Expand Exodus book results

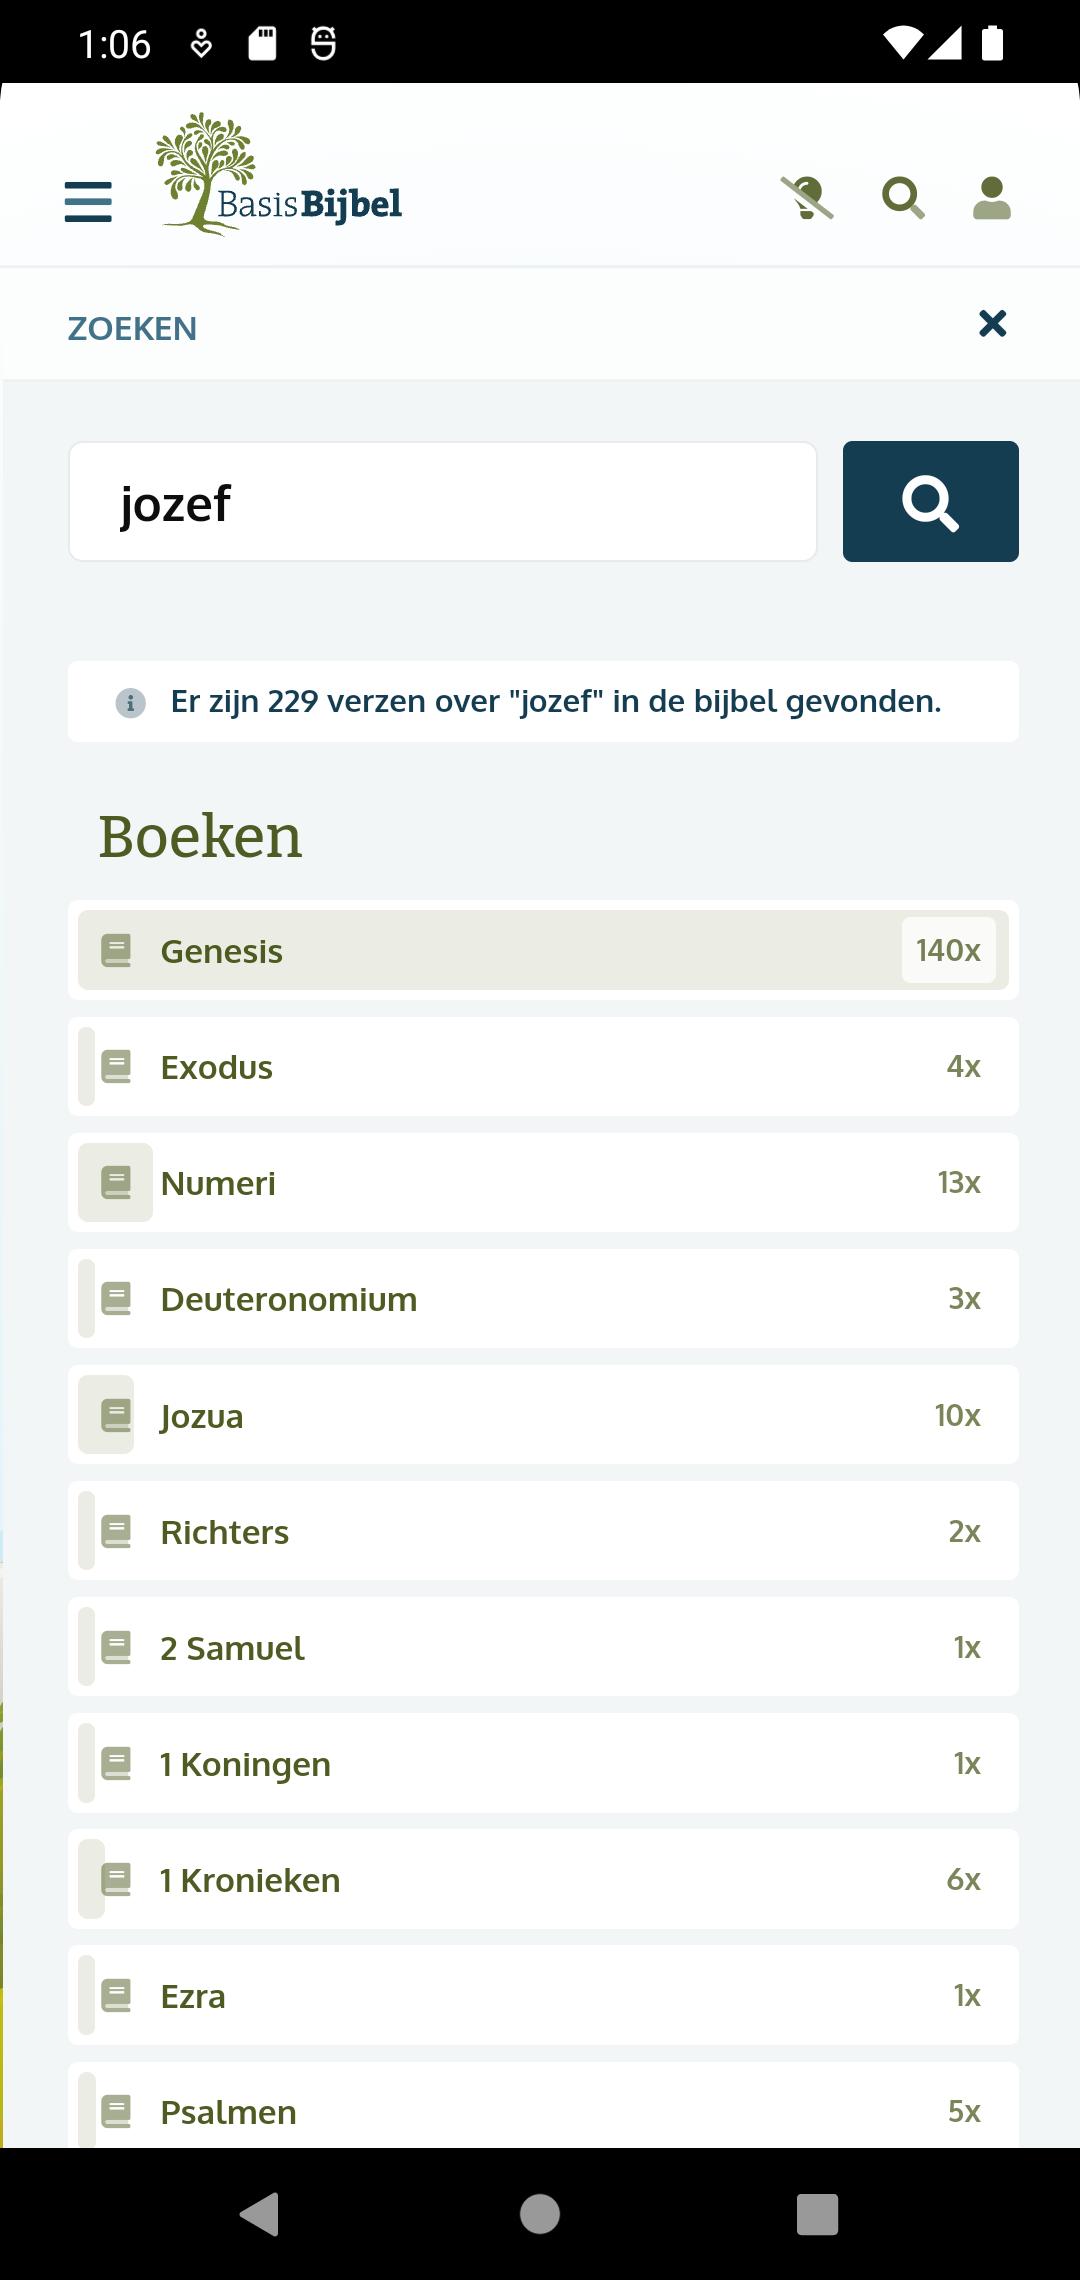pos(543,1067)
